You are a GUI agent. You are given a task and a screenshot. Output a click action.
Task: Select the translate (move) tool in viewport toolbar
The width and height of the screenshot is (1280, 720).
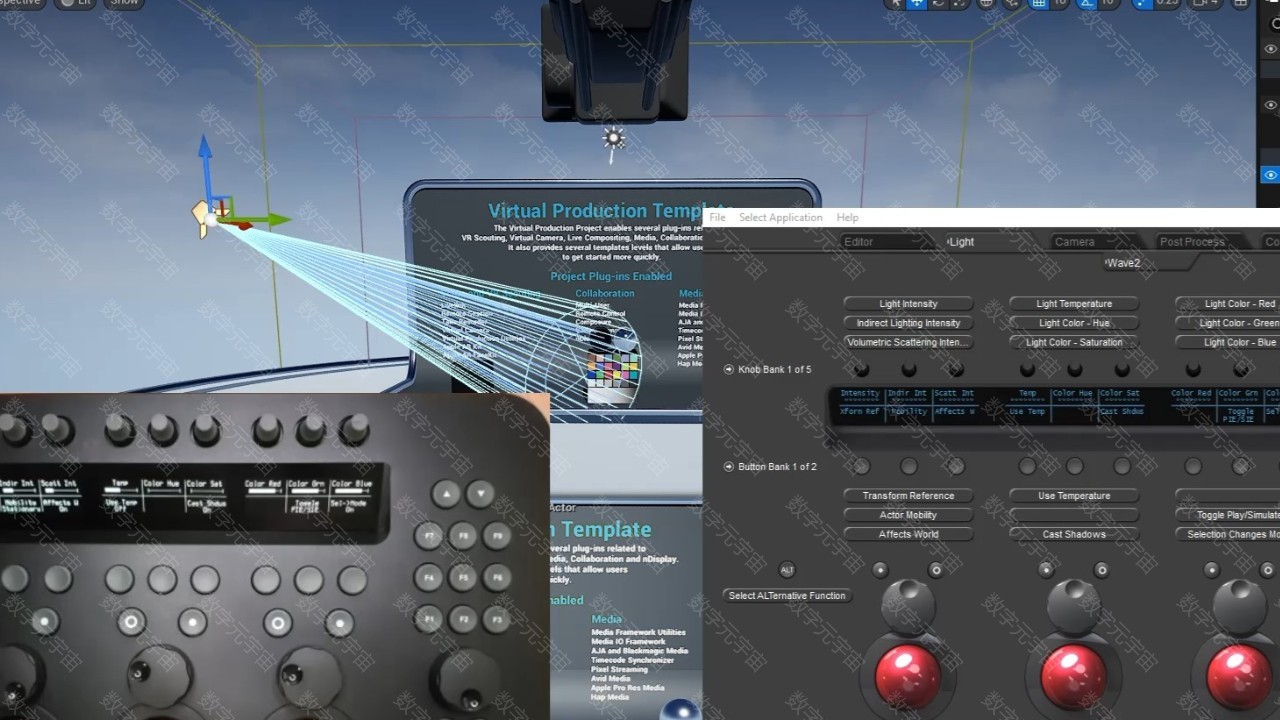917,3
